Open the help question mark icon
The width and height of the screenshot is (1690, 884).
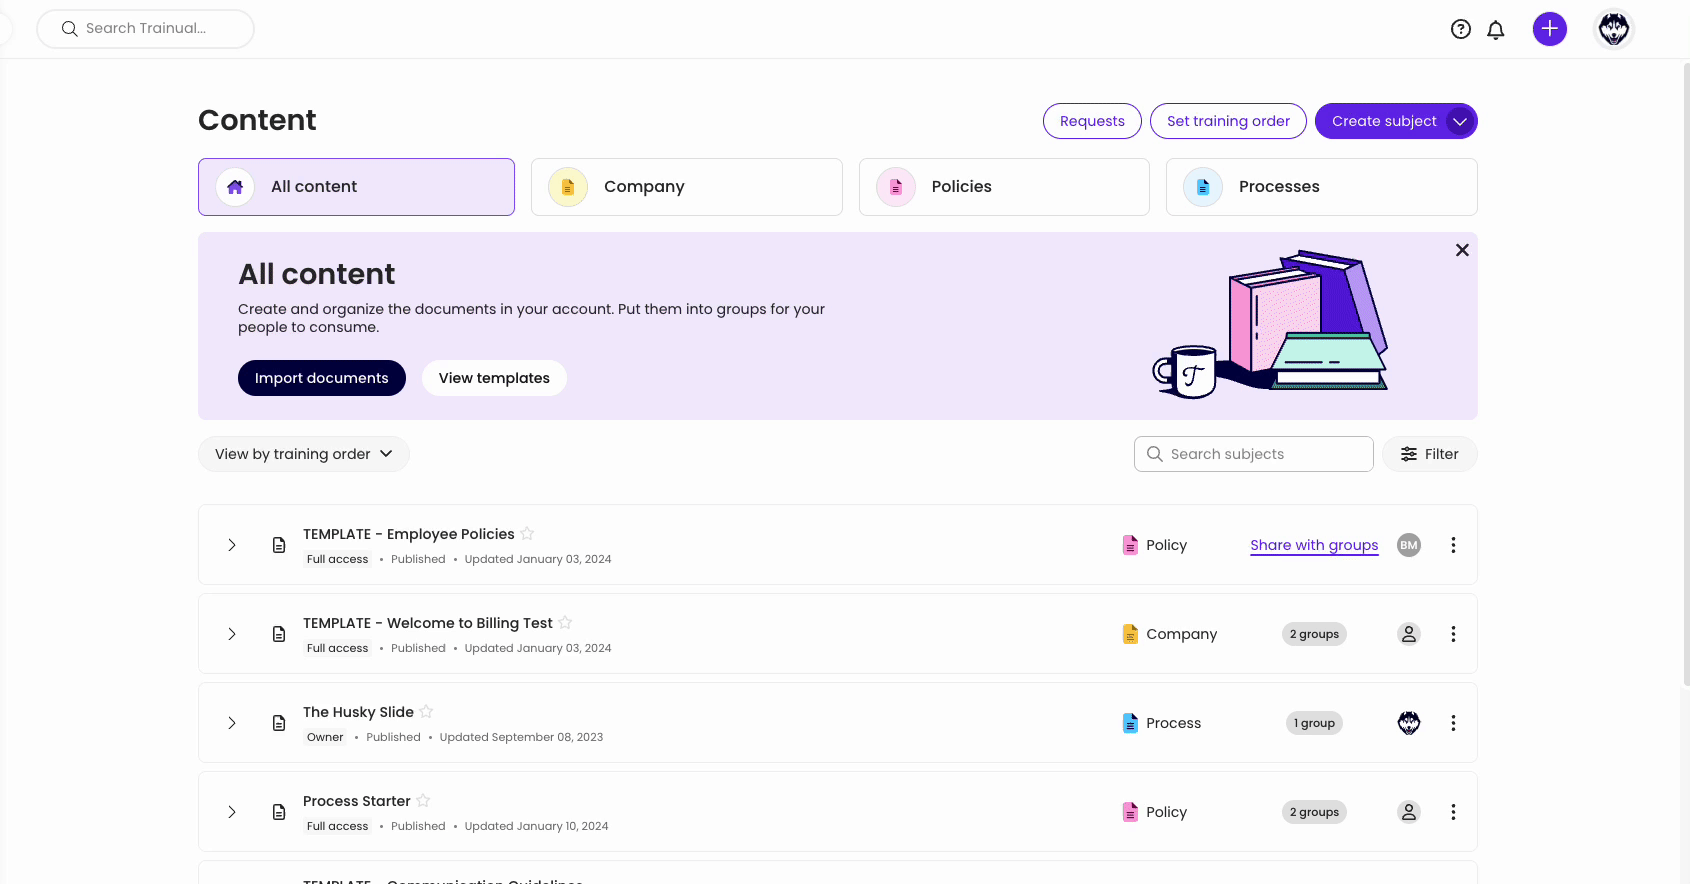pyautogui.click(x=1461, y=29)
